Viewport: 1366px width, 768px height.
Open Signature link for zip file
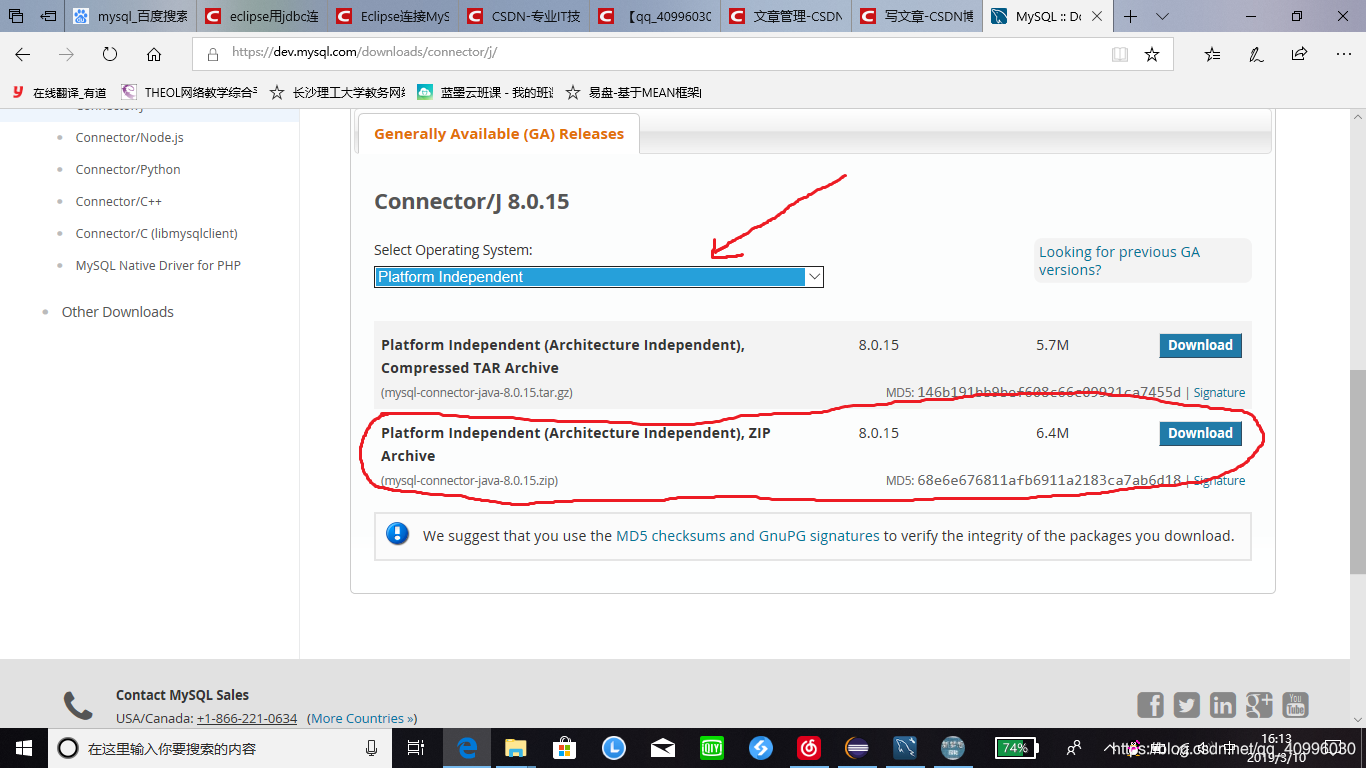coord(1219,481)
